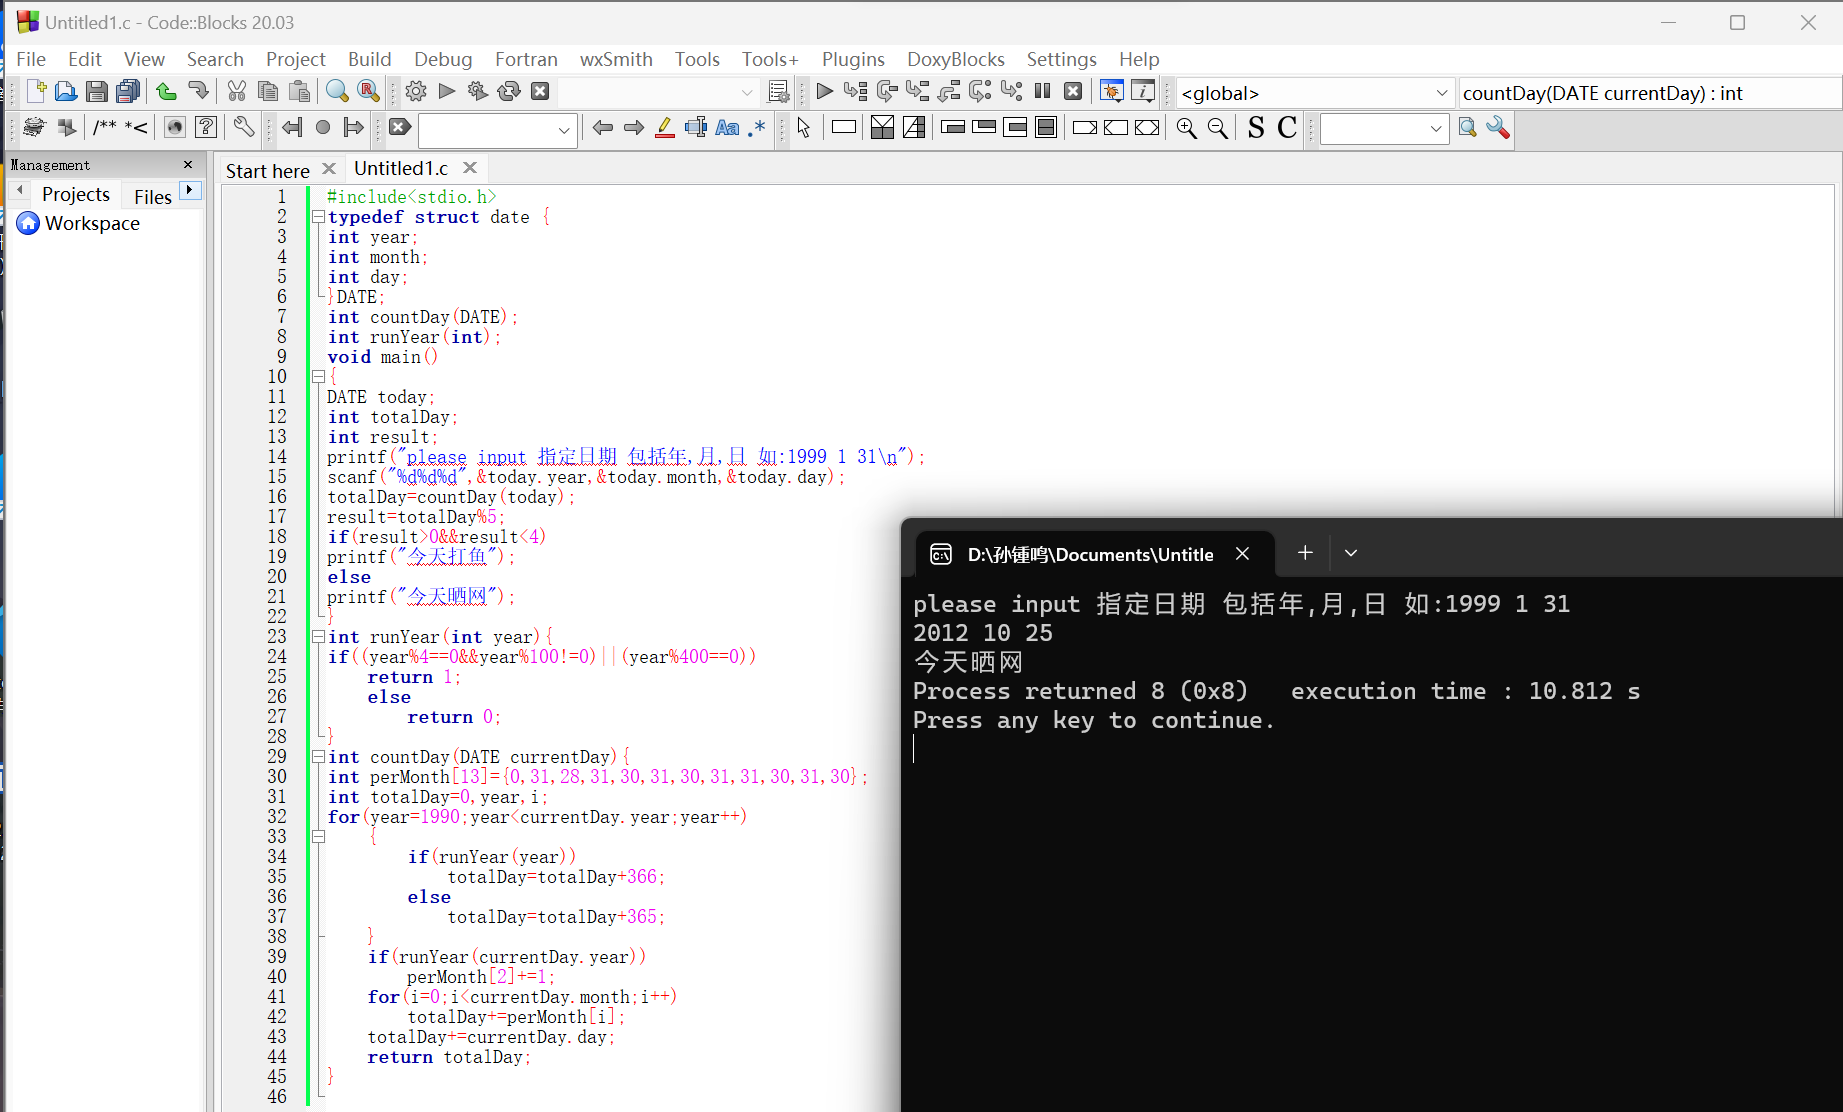Collapse runYear function fold on line 23
This screenshot has width=1843, height=1112.
click(318, 637)
